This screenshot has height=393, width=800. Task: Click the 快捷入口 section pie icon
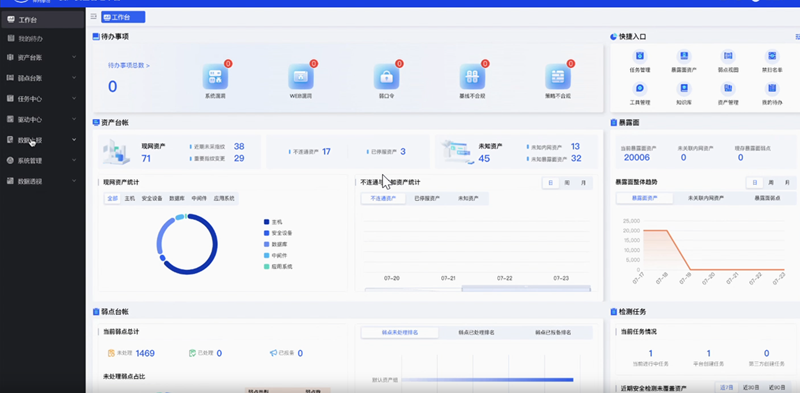[x=613, y=37]
